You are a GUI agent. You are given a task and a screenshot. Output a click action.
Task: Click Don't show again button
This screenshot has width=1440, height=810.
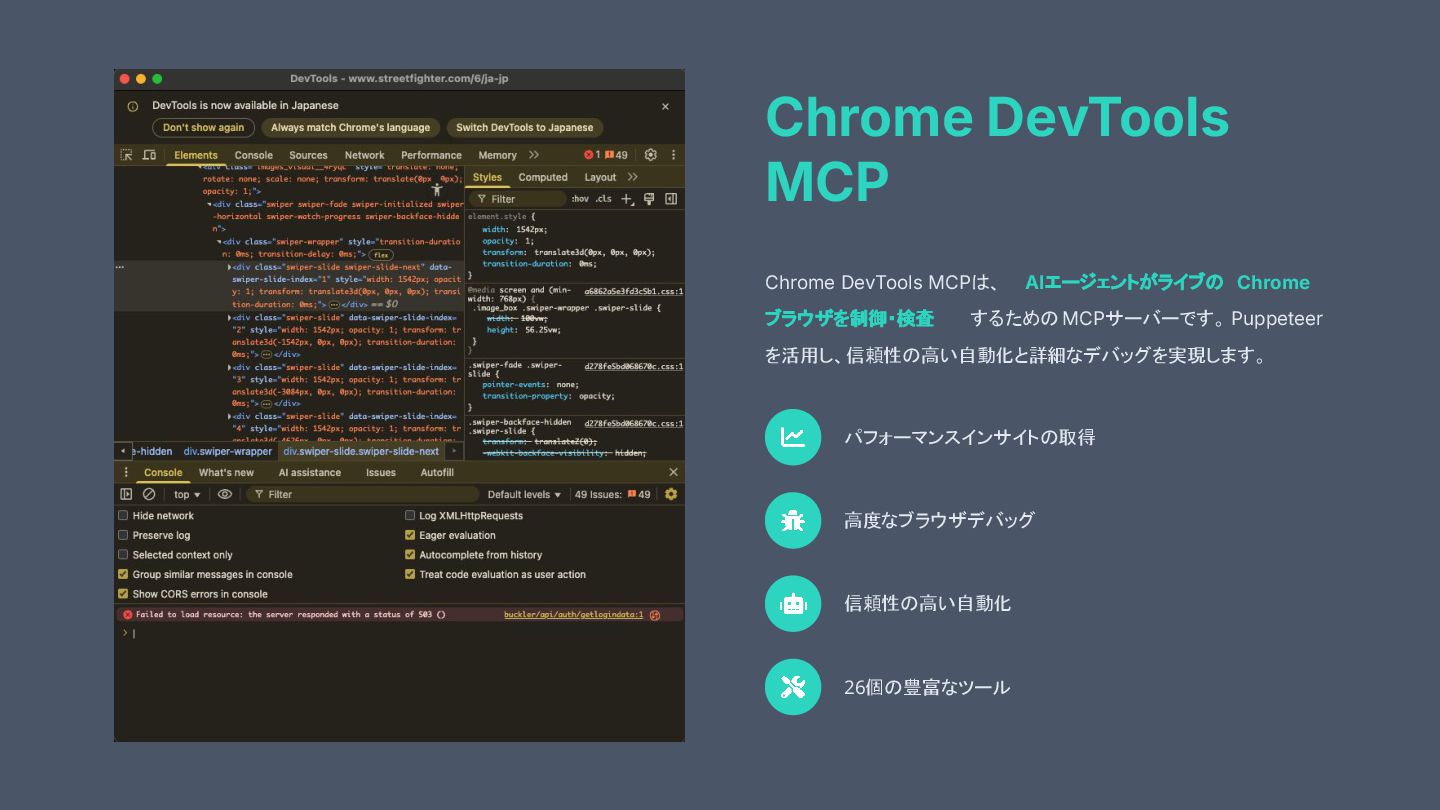click(x=203, y=127)
